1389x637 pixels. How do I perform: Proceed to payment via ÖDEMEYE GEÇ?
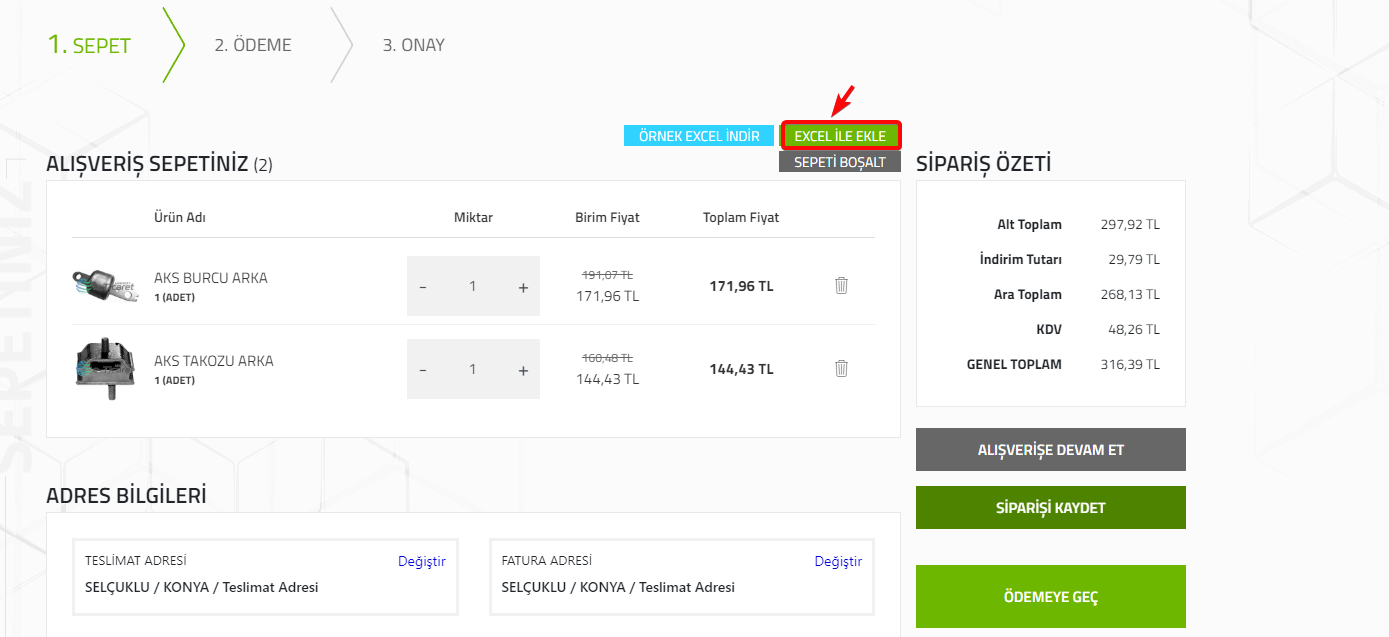coord(1051,597)
